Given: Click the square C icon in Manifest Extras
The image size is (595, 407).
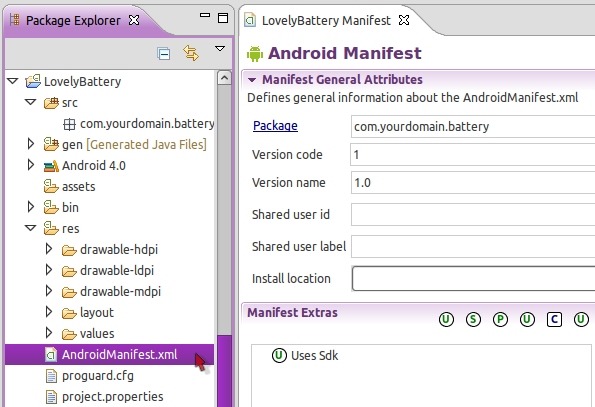Looking at the screenshot, I should 554,319.
